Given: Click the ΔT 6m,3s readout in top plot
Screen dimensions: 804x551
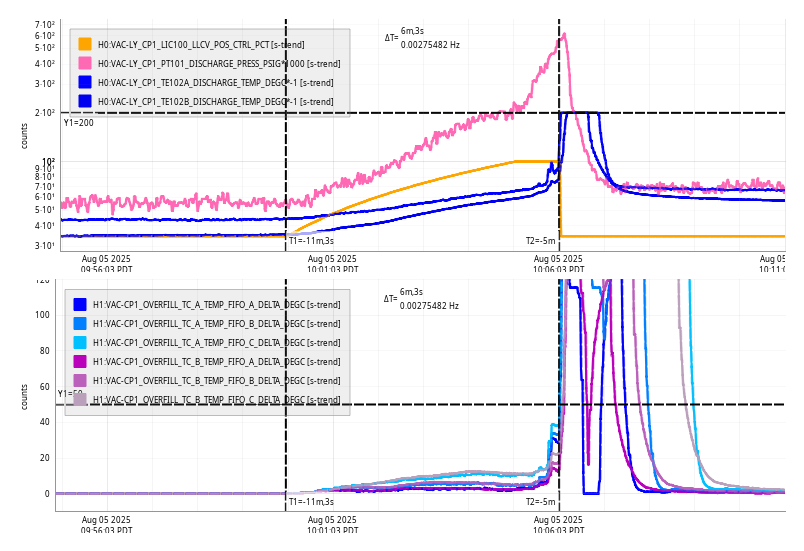Looking at the screenshot, I should pos(412,32).
